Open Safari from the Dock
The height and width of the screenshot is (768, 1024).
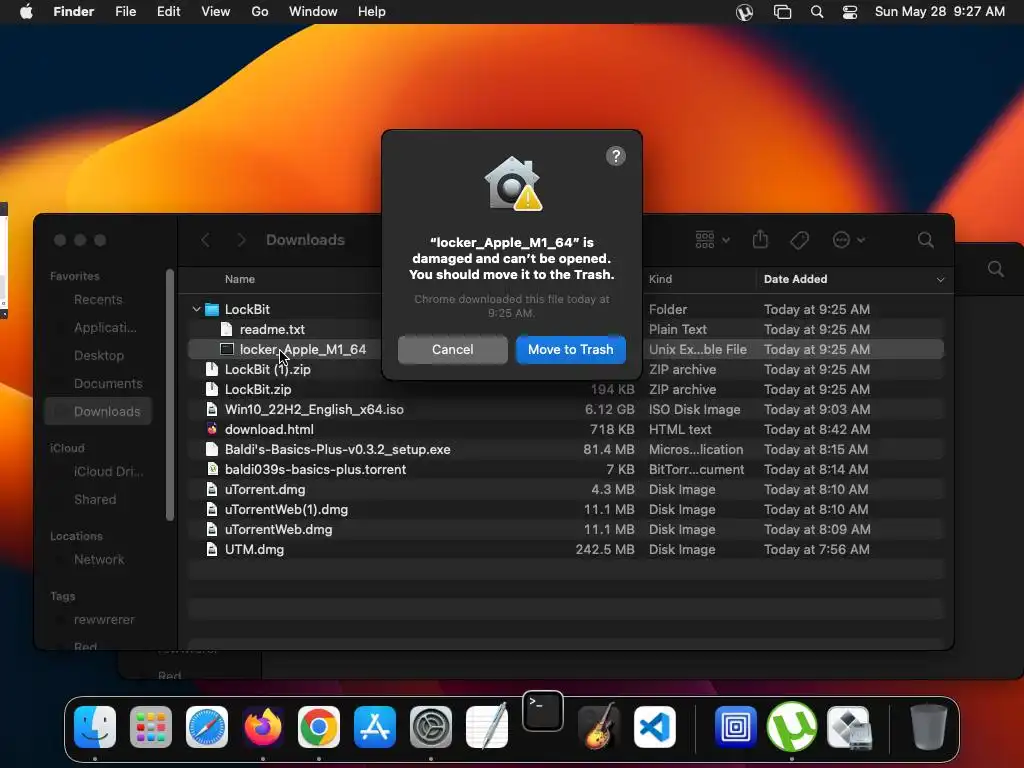click(207, 727)
